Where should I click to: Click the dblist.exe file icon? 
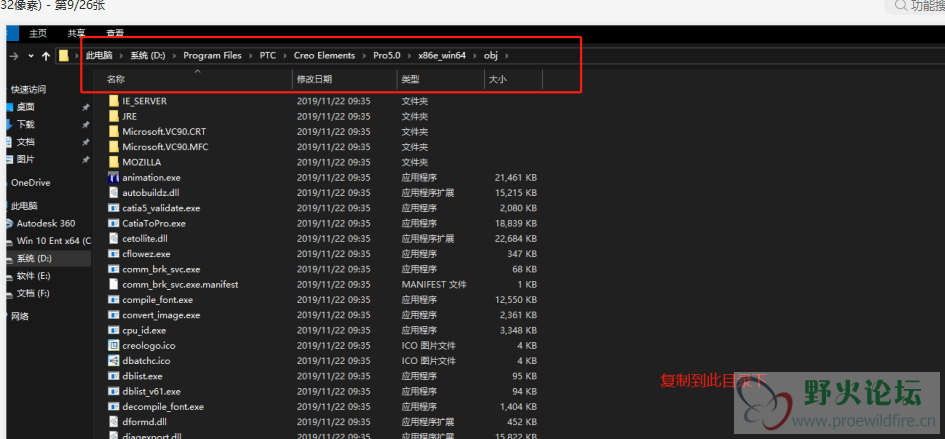(114, 376)
